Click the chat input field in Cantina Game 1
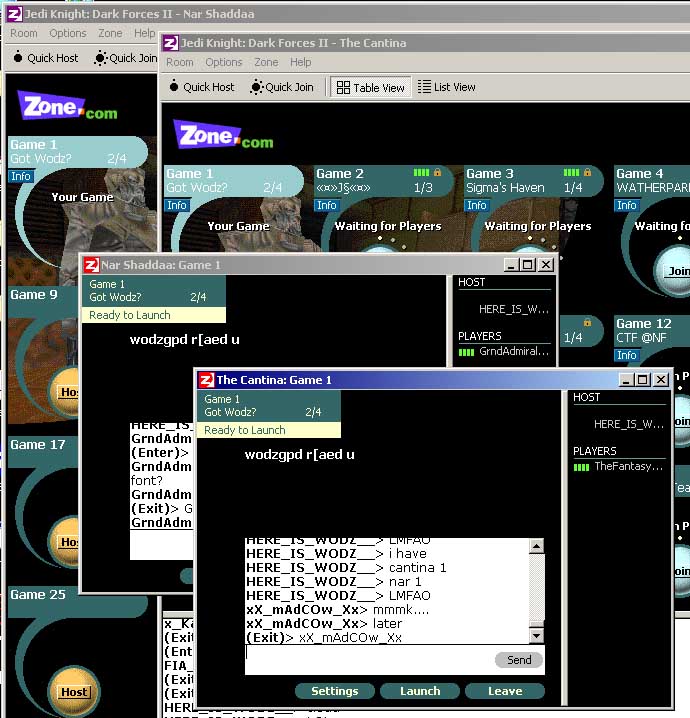 click(x=369, y=660)
